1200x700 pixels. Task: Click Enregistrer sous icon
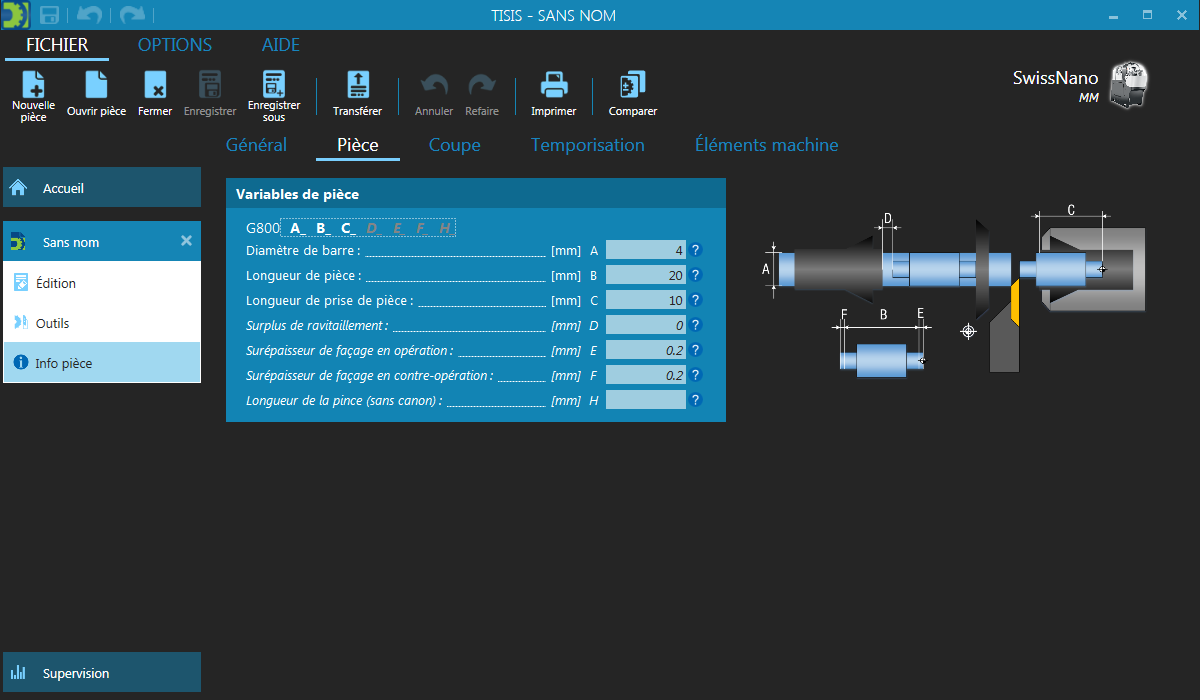[x=274, y=86]
